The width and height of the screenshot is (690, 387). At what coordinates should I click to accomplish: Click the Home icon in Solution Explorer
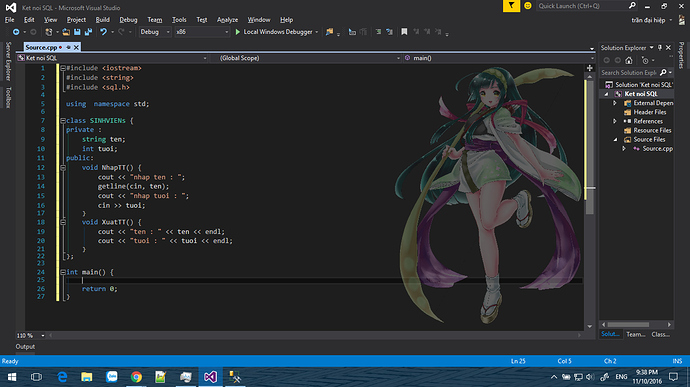(x=629, y=60)
